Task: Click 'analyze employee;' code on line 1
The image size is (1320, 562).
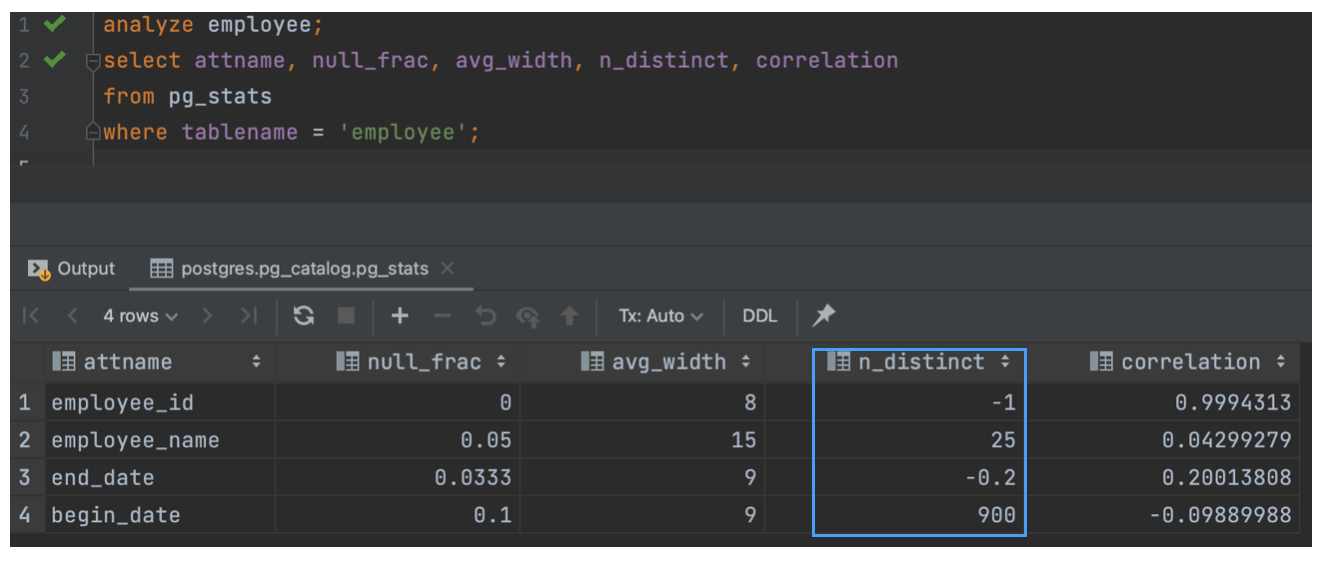Action: click(x=213, y=24)
